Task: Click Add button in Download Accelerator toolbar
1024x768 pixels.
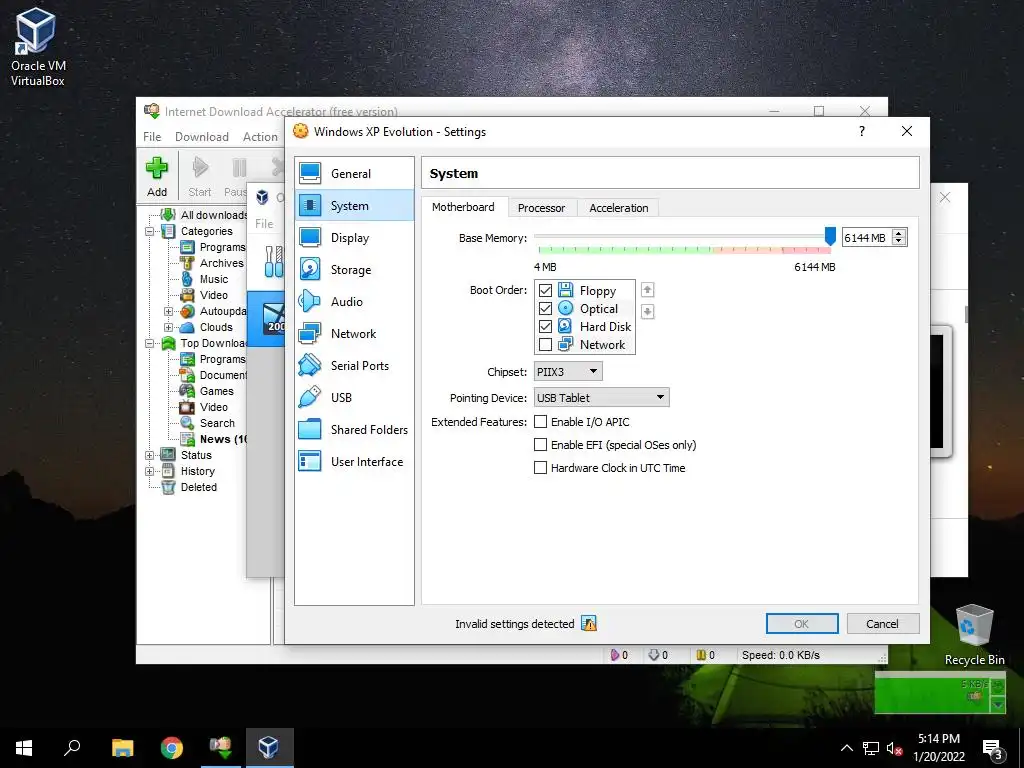Action: tap(157, 176)
